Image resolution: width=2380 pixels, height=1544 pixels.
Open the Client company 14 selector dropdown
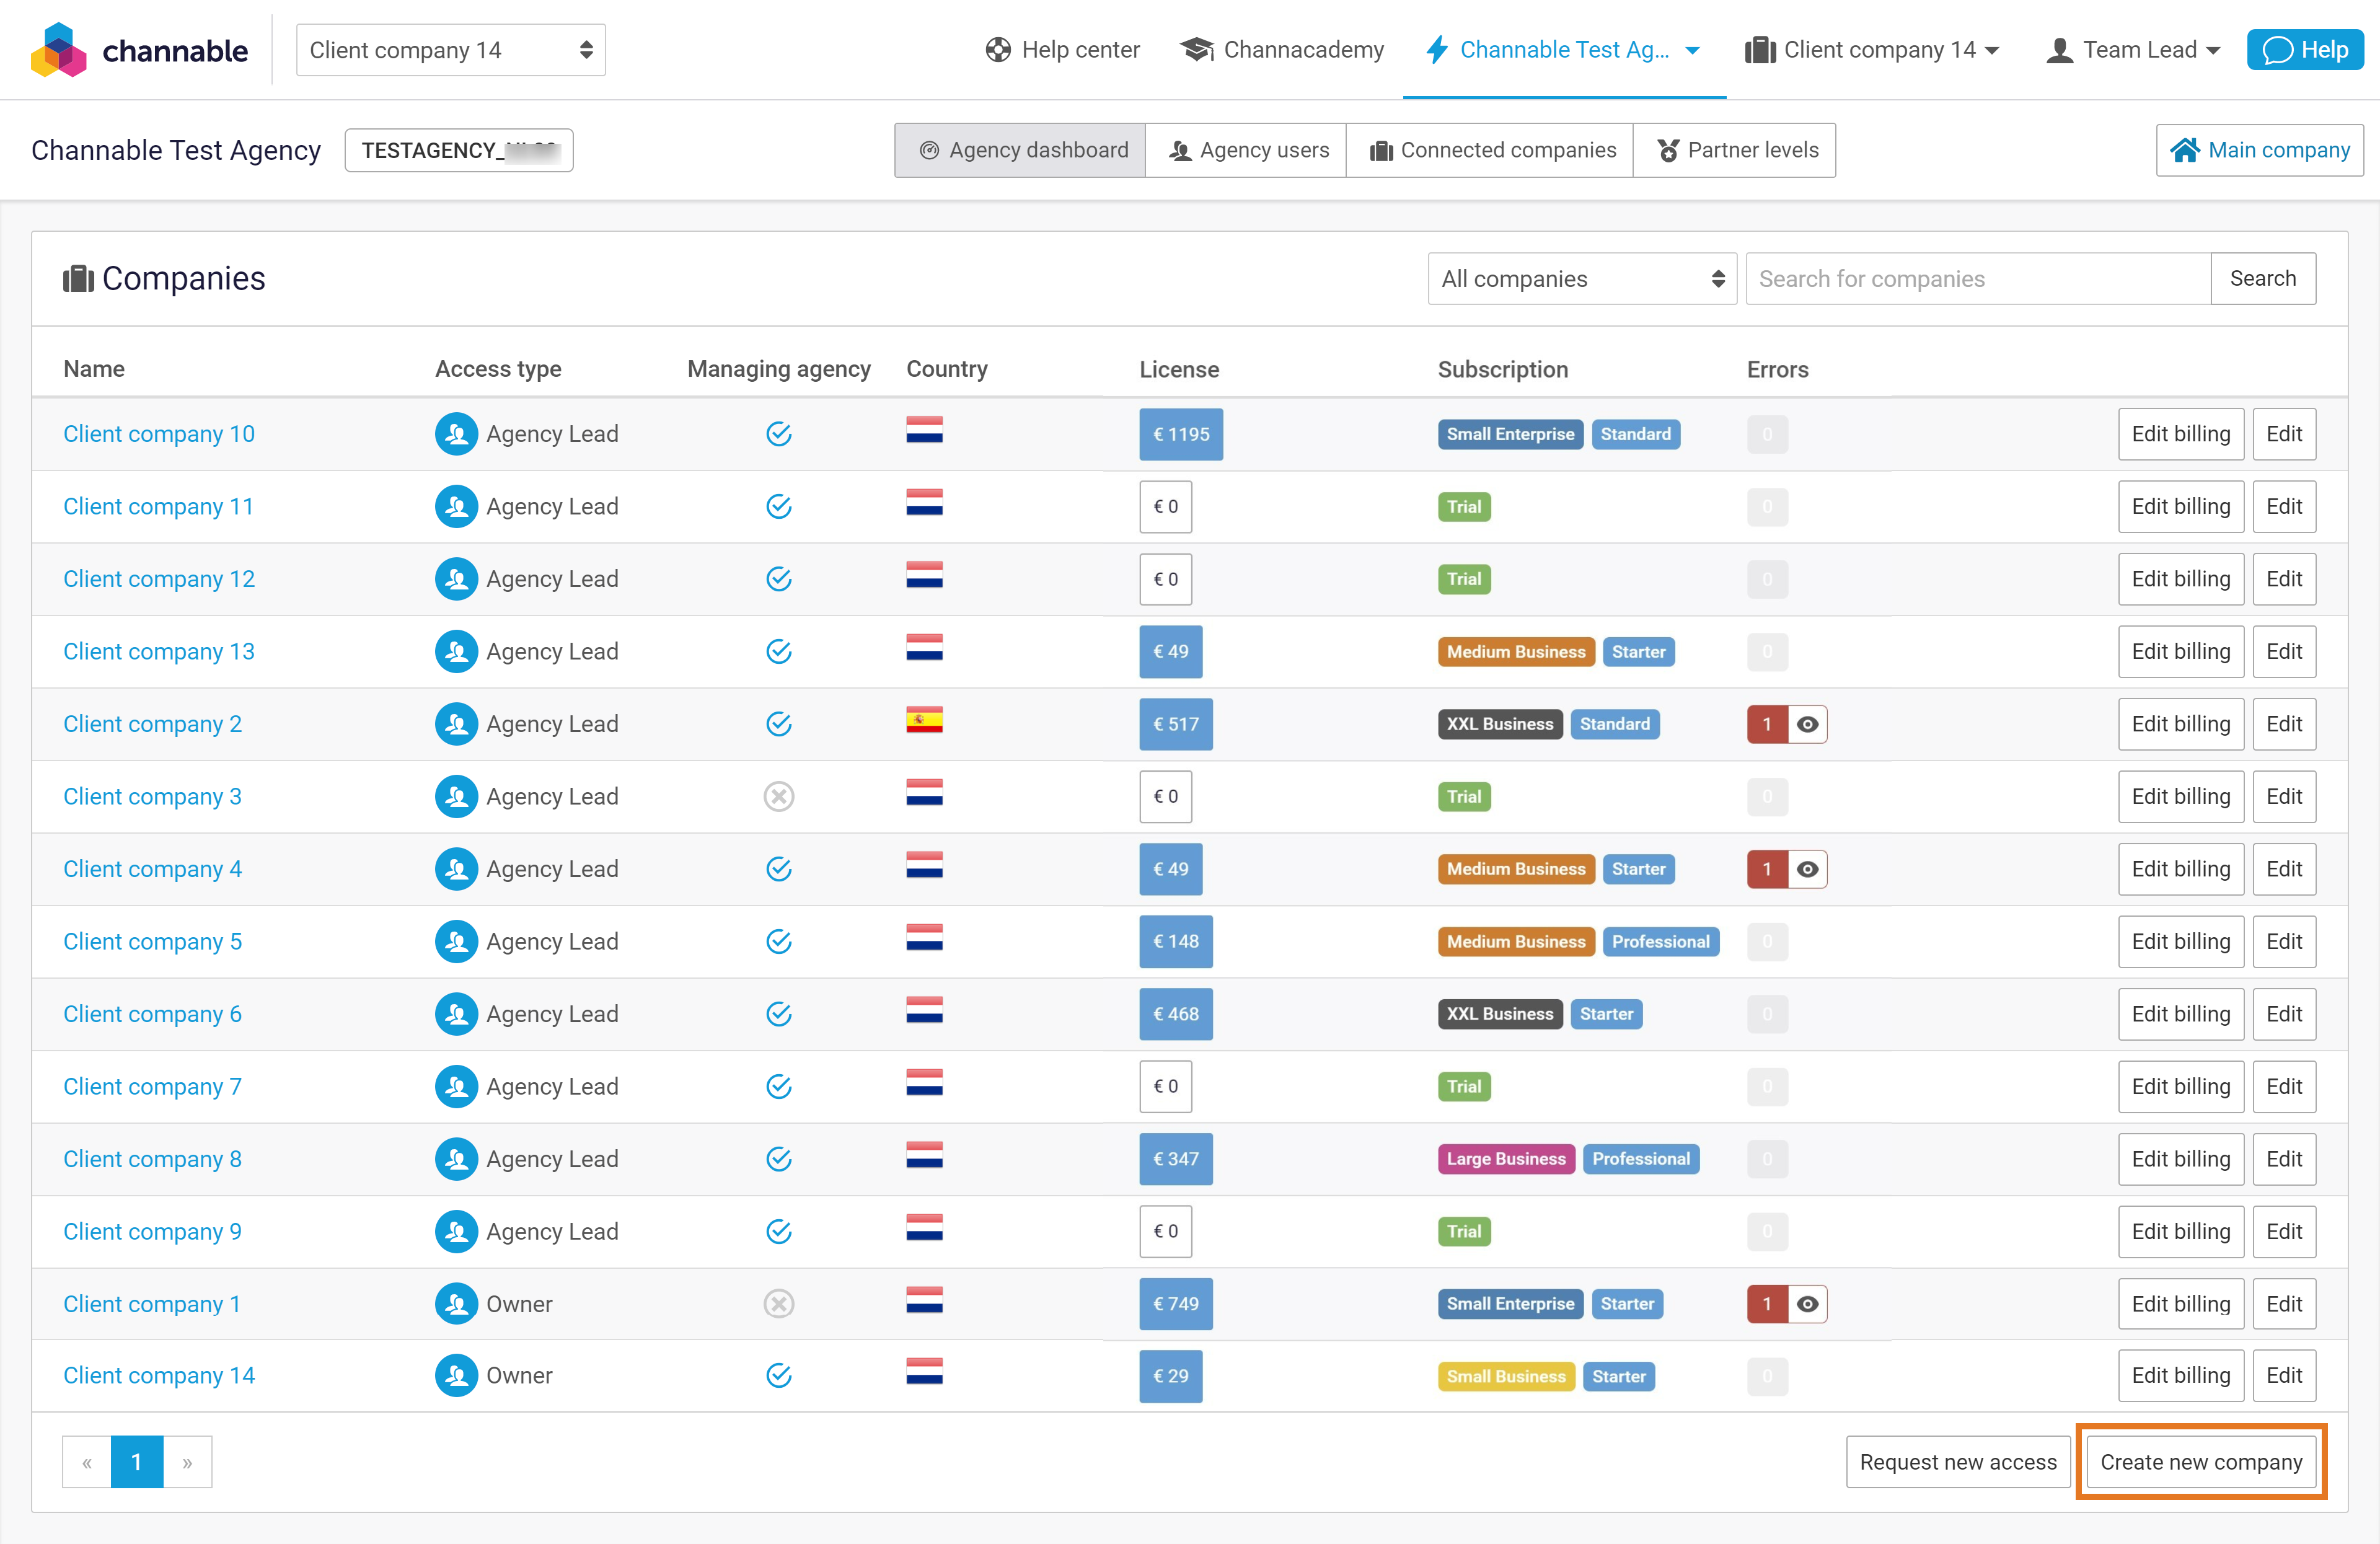(x=451, y=50)
